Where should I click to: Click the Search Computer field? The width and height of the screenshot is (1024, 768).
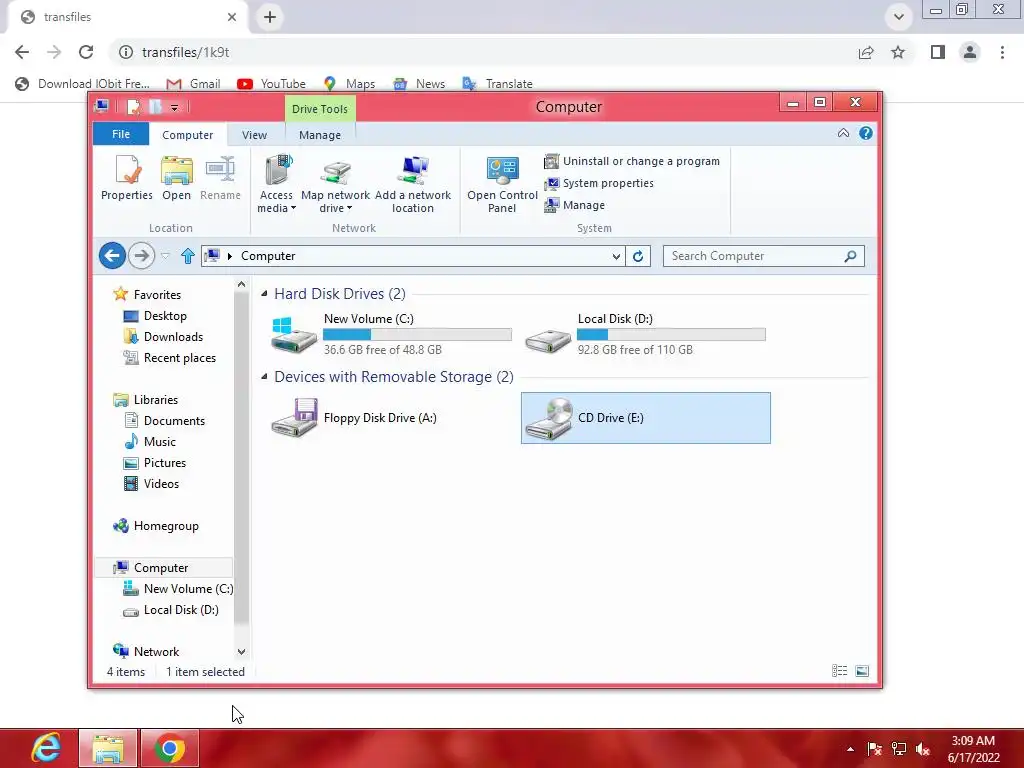763,256
